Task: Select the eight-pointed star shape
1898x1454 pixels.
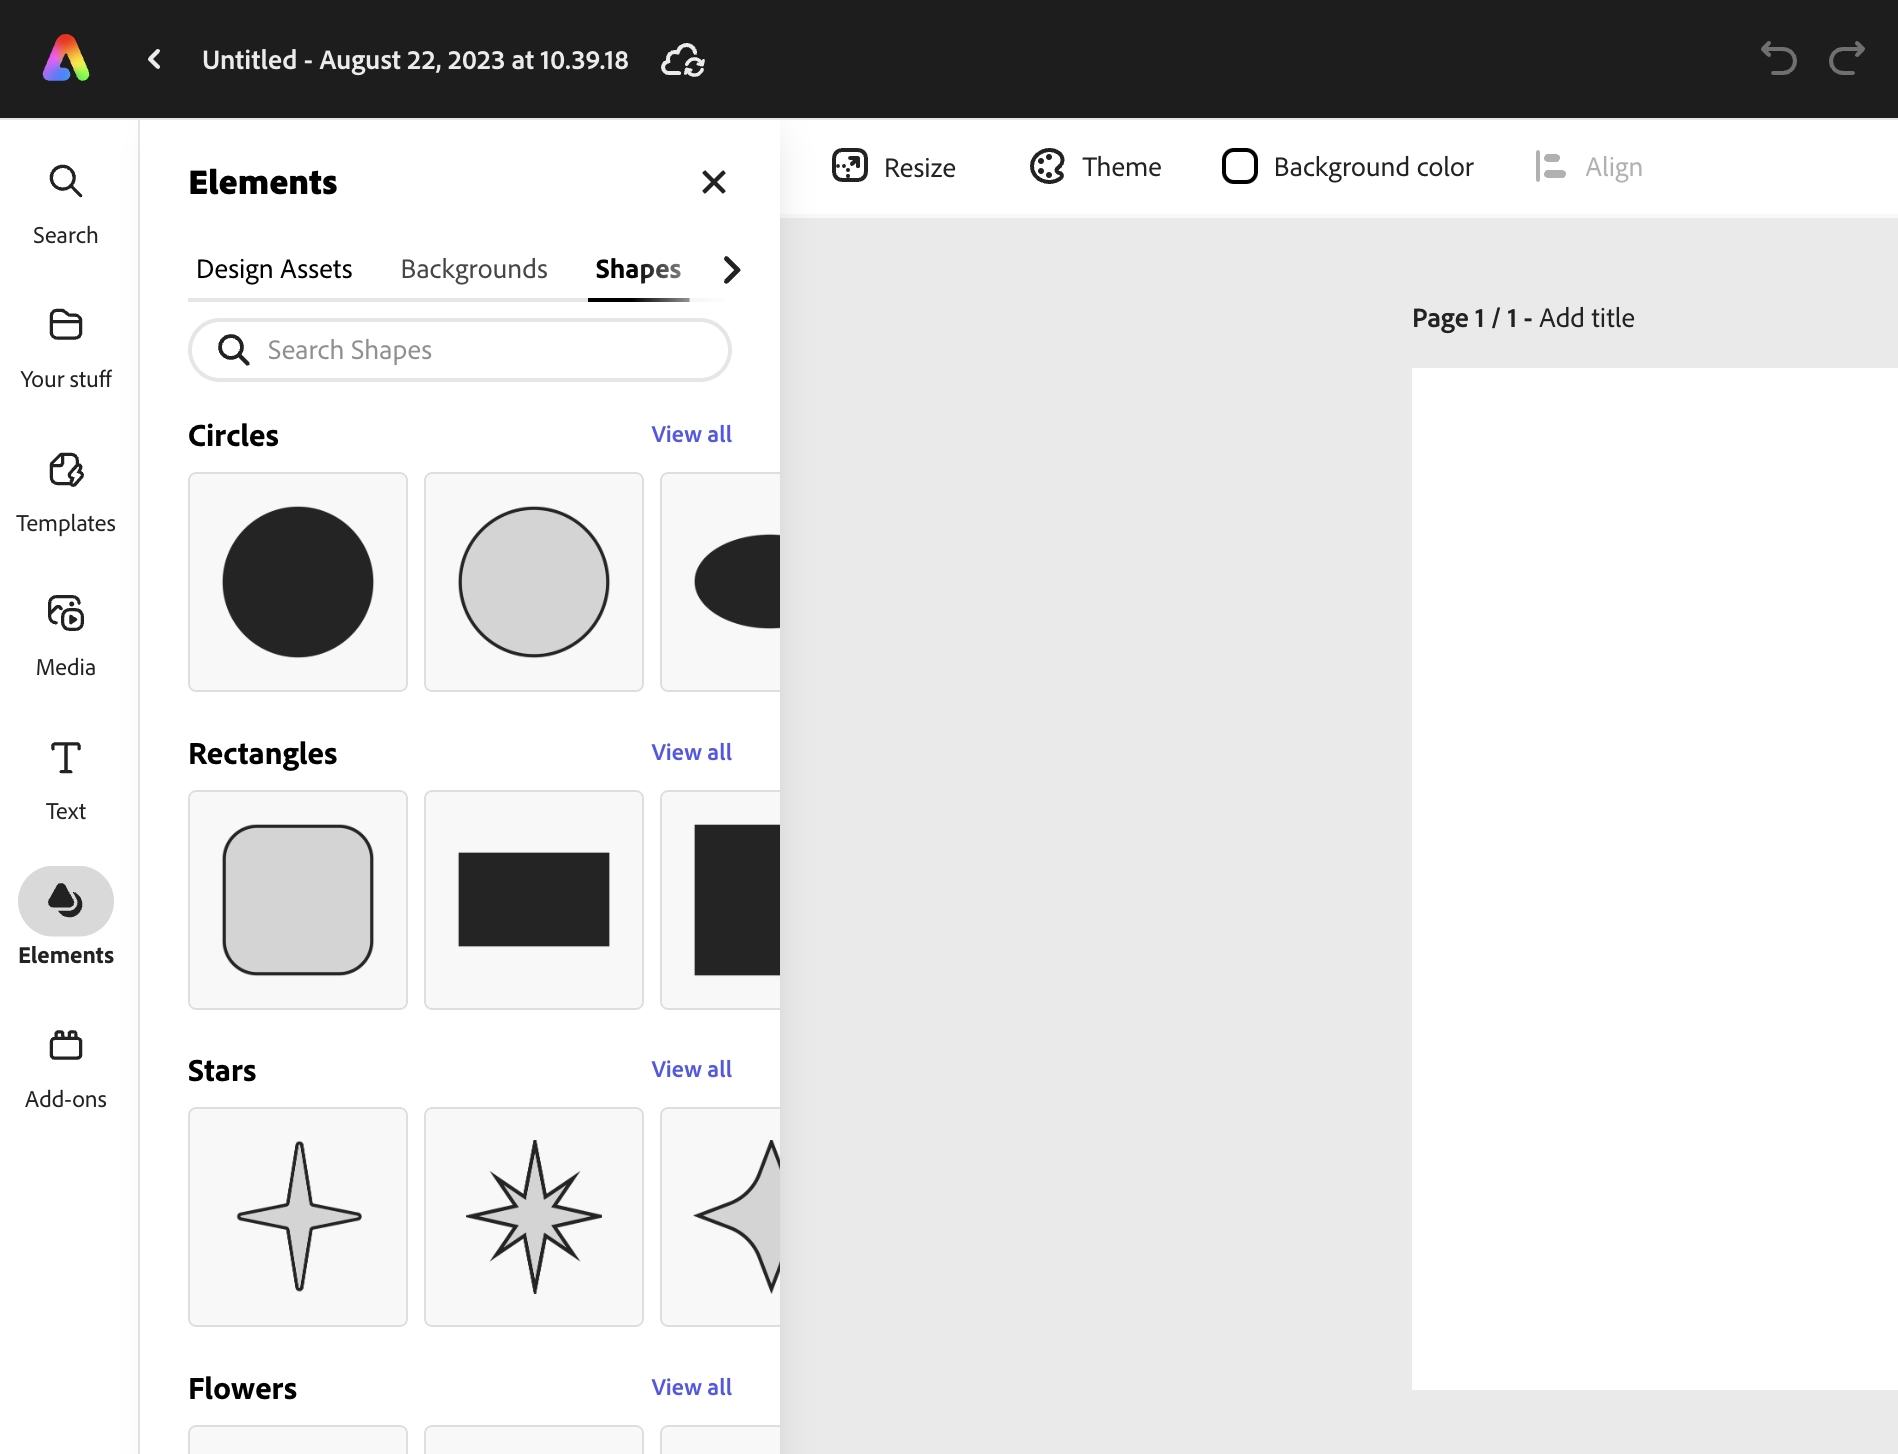Action: coord(533,1217)
